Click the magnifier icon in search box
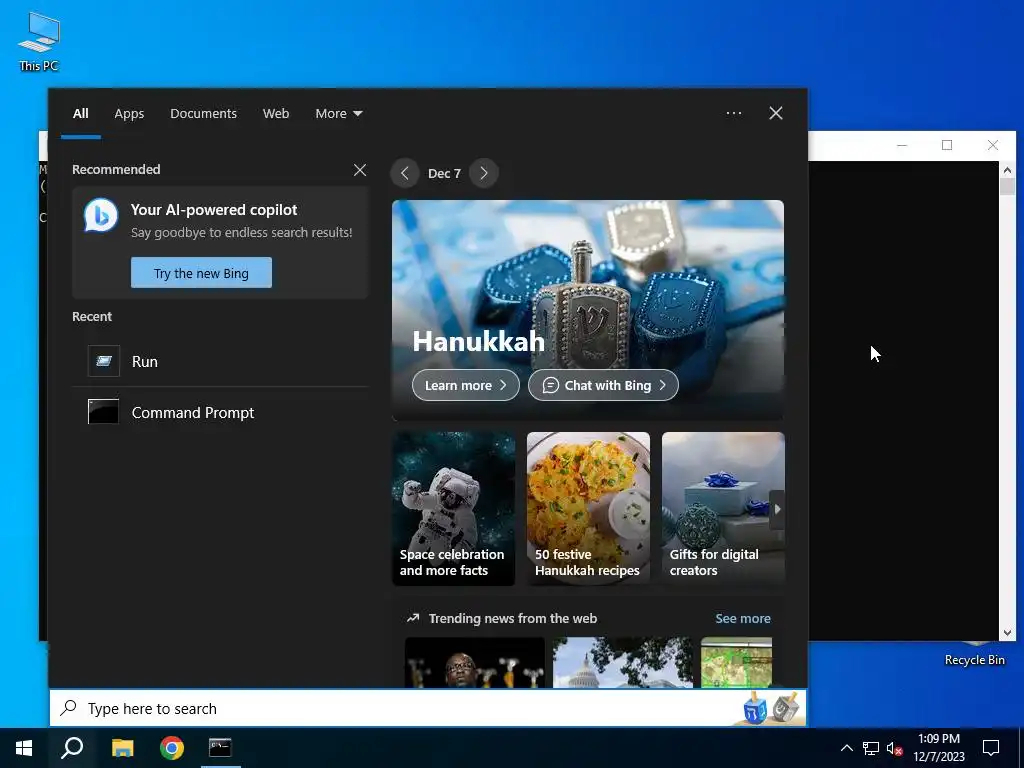The height and width of the screenshot is (768, 1024). (x=69, y=708)
